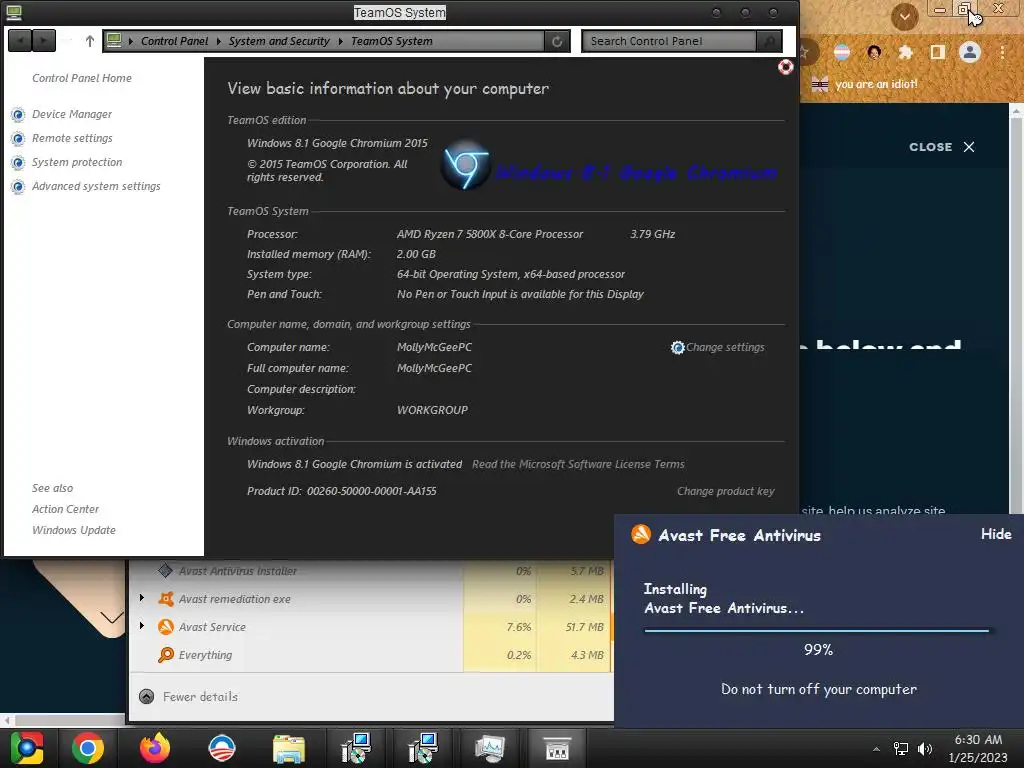Open the Chrome profile avatar
The height and width of the screenshot is (768, 1024).
(x=970, y=52)
